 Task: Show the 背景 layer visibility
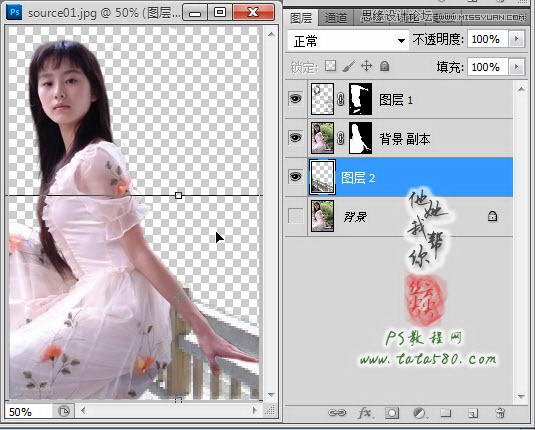[x=295, y=216]
